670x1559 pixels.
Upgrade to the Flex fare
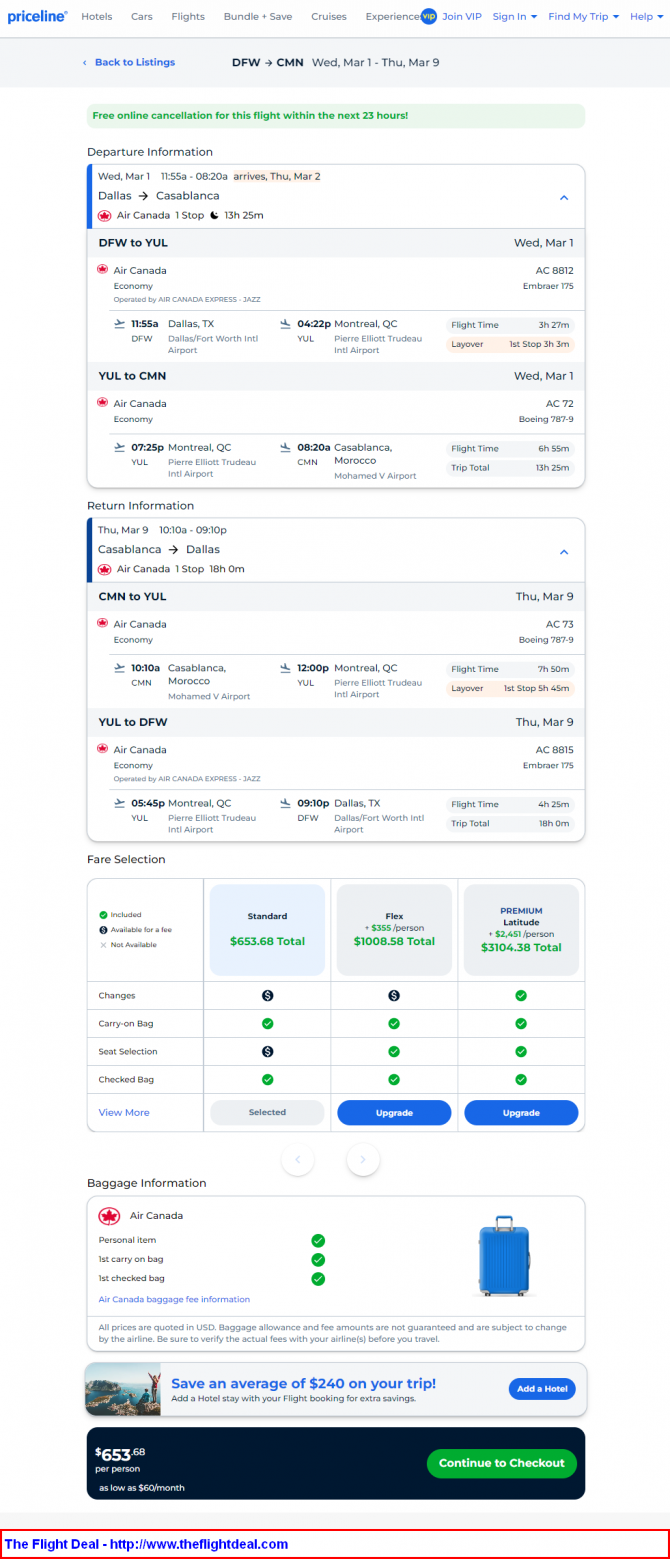tap(394, 1113)
